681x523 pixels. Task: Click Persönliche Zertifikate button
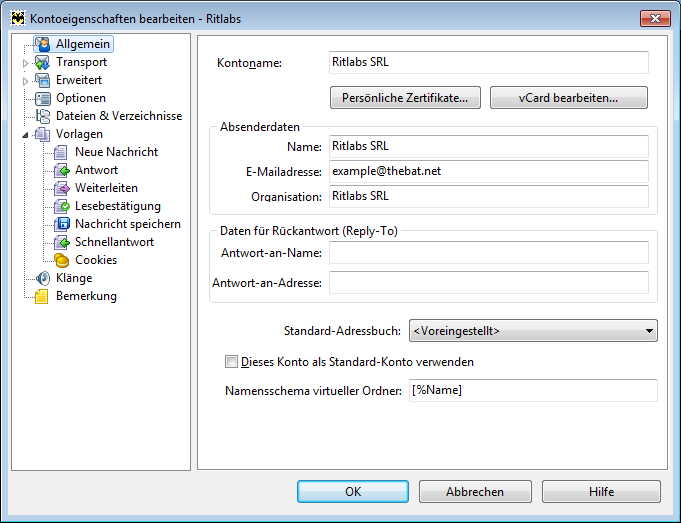(x=405, y=98)
